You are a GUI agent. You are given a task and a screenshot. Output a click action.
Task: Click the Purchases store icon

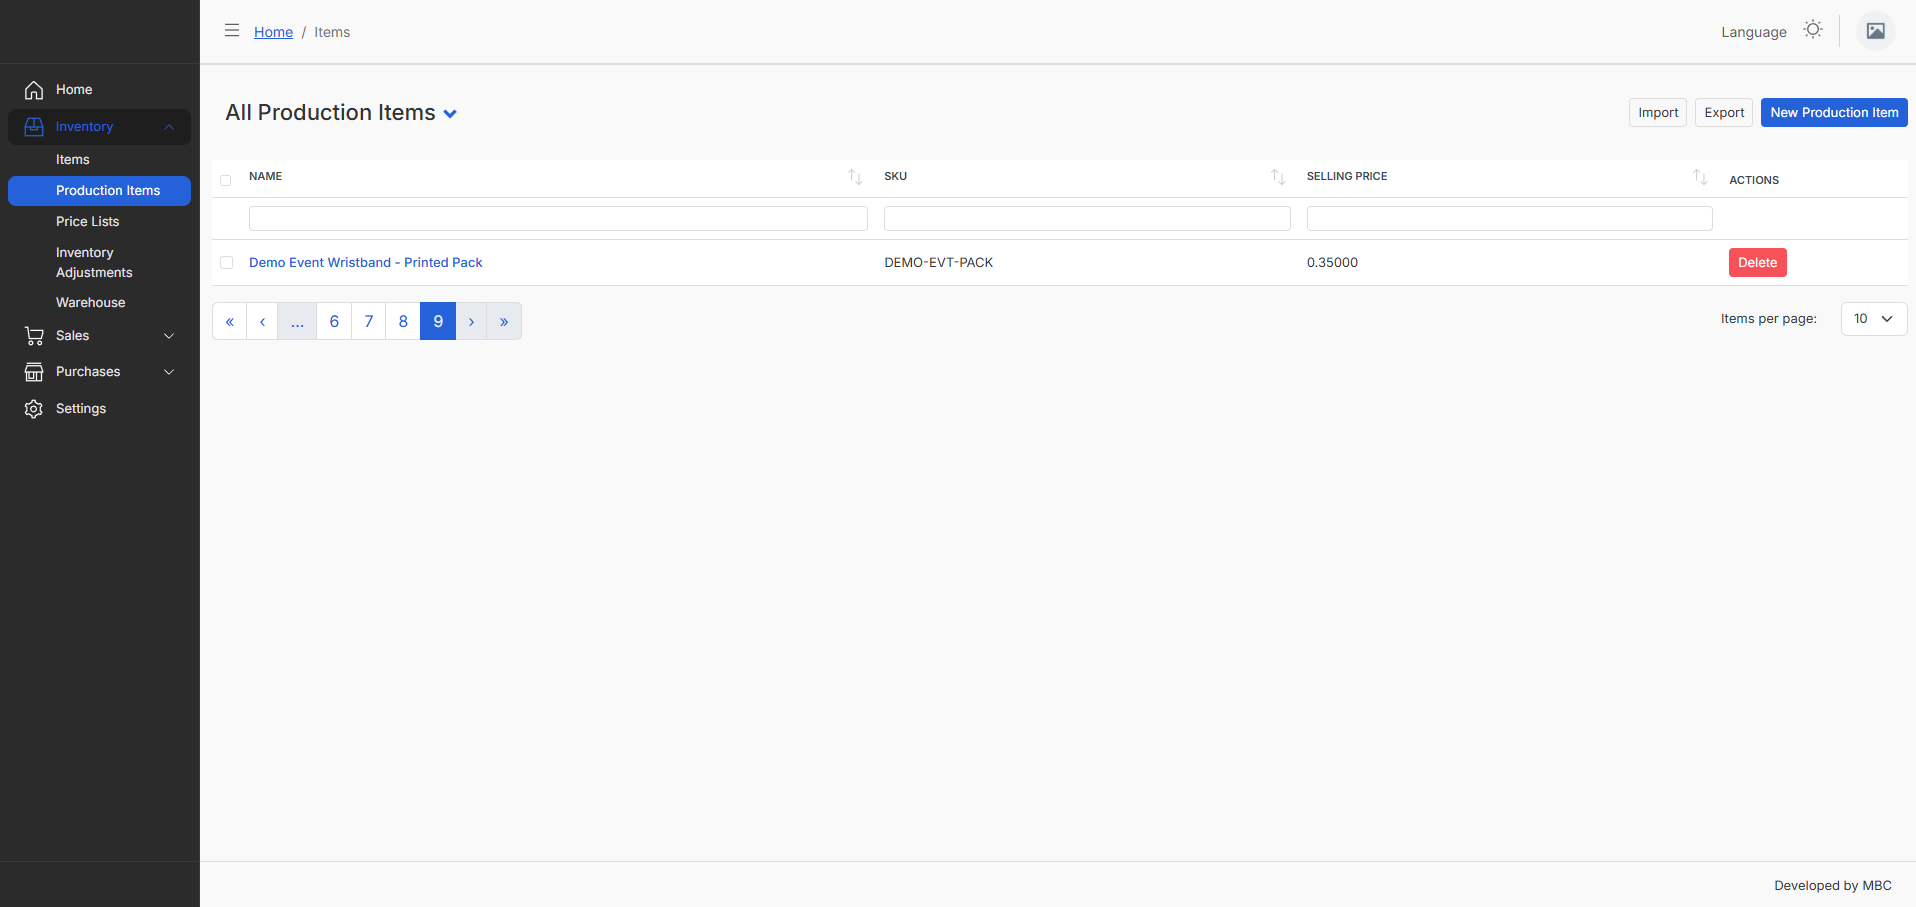(x=34, y=372)
